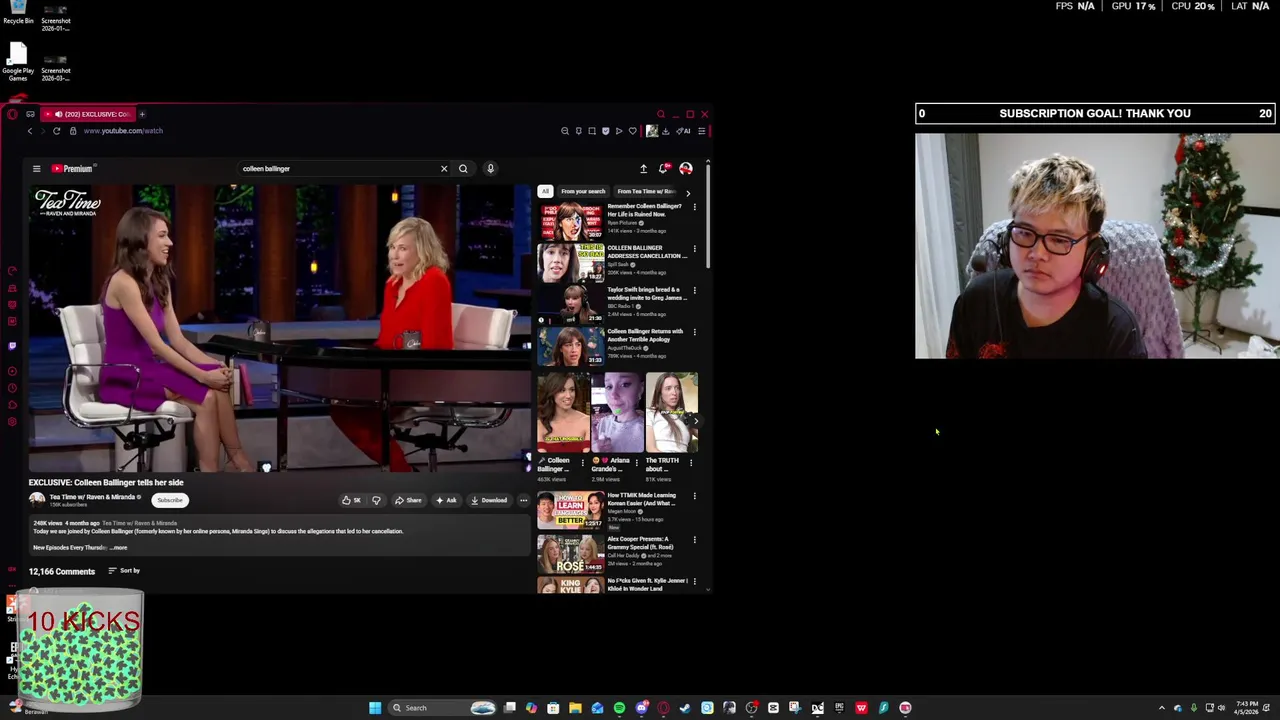
Task: Click the video player area
Action: tap(279, 327)
